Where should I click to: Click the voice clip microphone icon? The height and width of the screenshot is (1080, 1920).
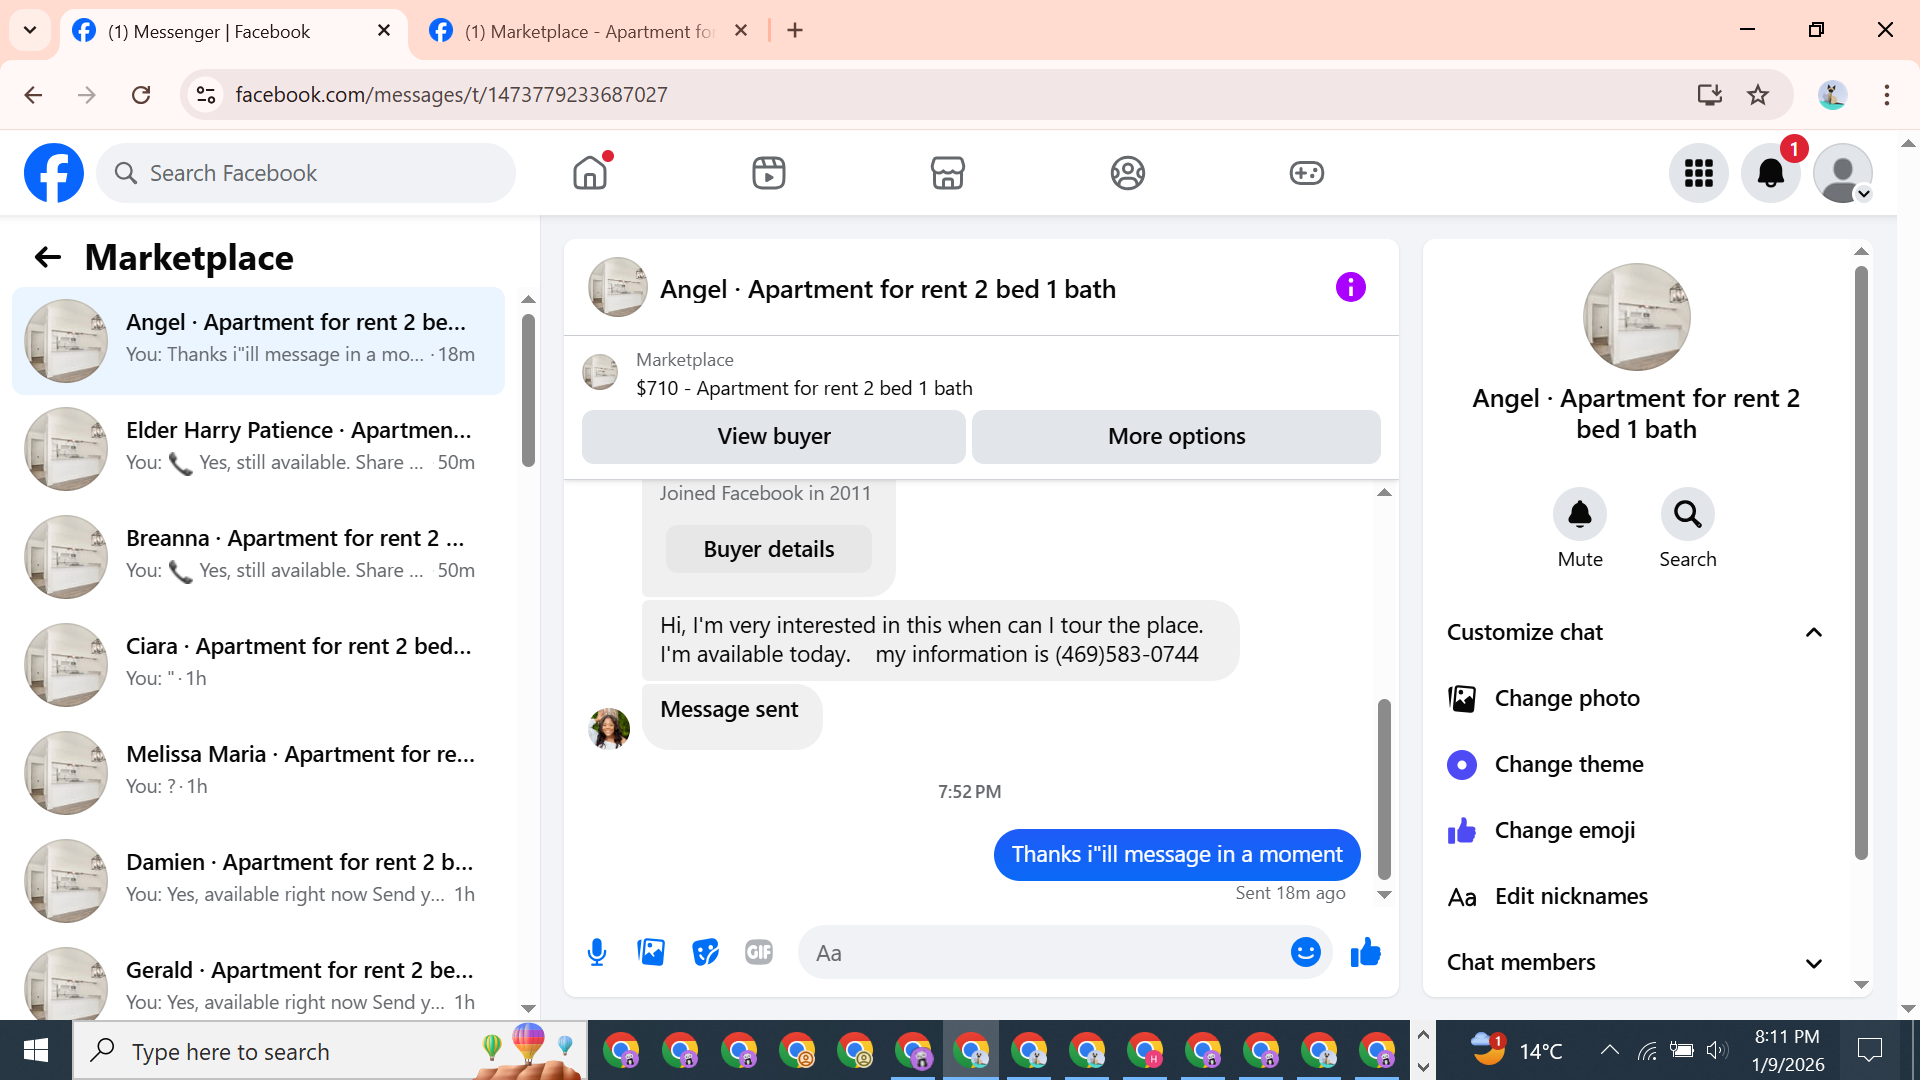pos(597,952)
